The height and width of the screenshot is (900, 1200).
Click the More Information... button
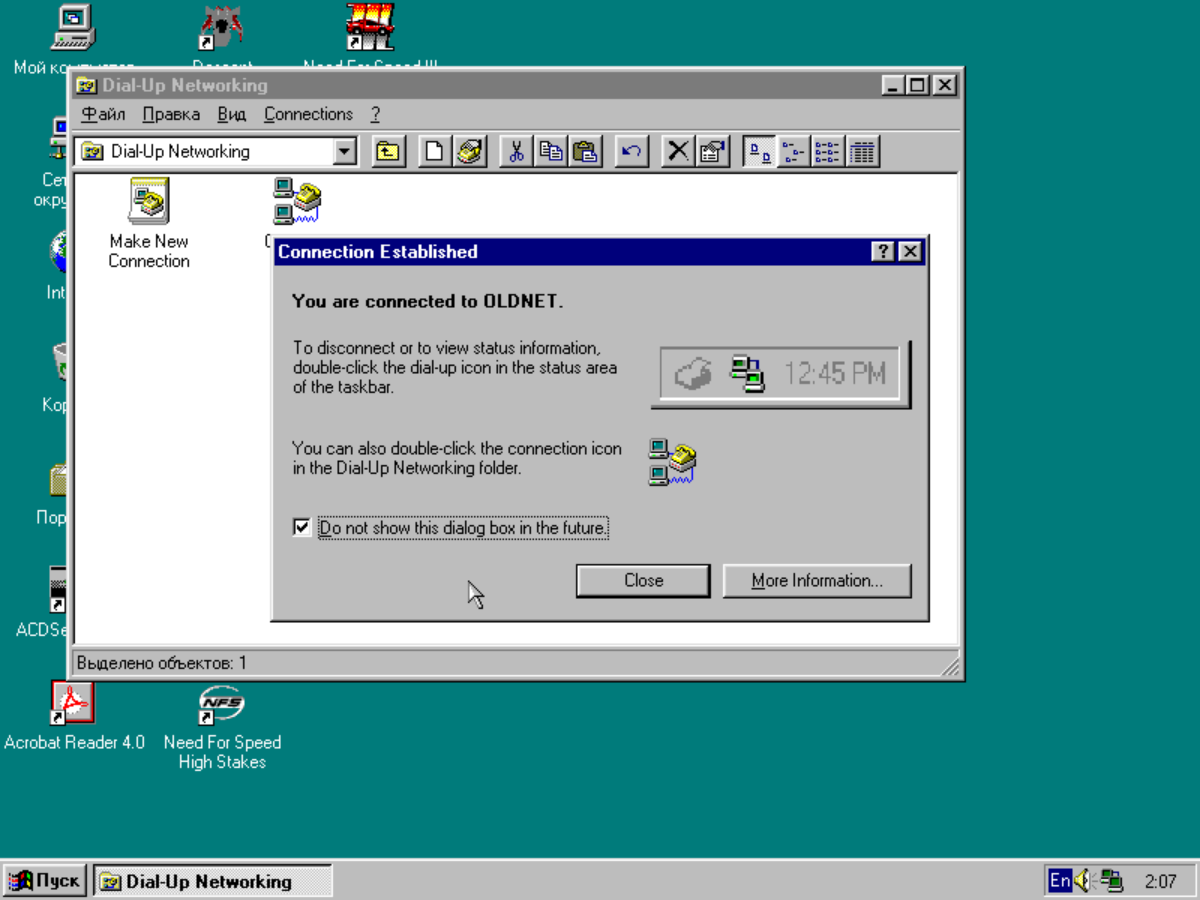816,581
